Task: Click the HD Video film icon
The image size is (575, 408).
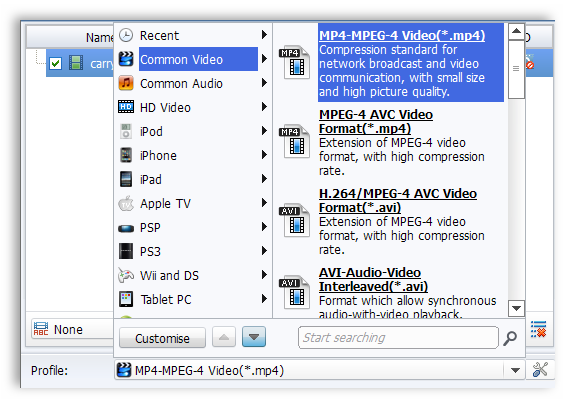Action: coord(126,107)
